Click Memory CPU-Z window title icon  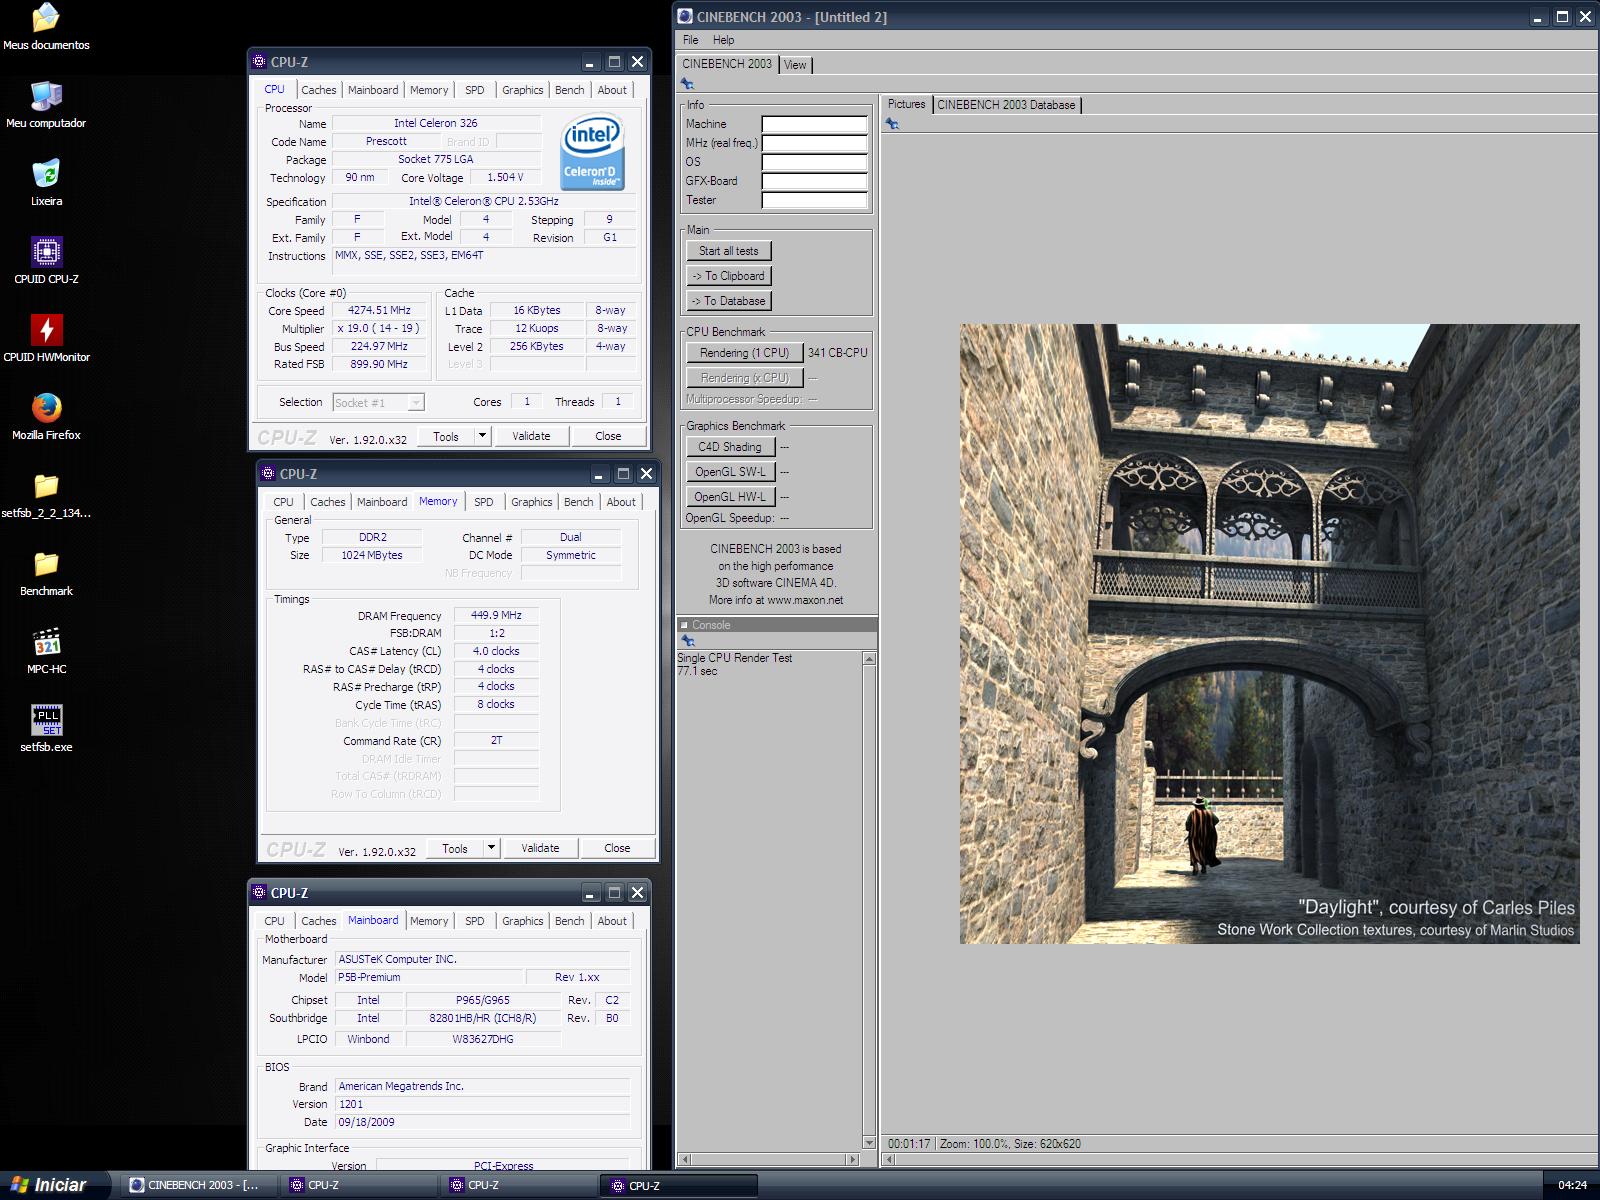click(x=268, y=474)
